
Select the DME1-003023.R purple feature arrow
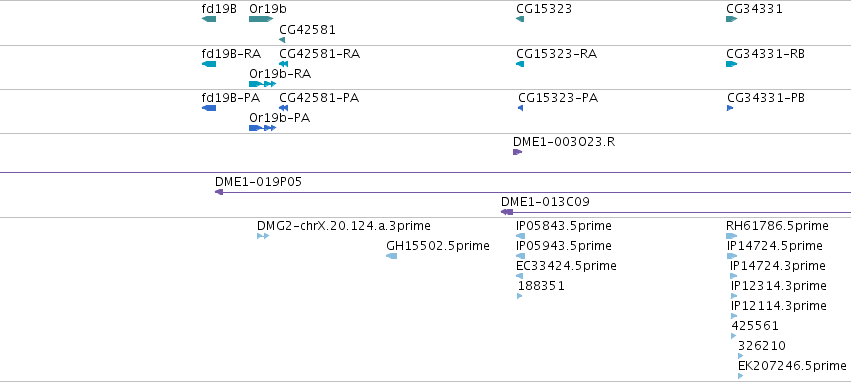coord(517,152)
